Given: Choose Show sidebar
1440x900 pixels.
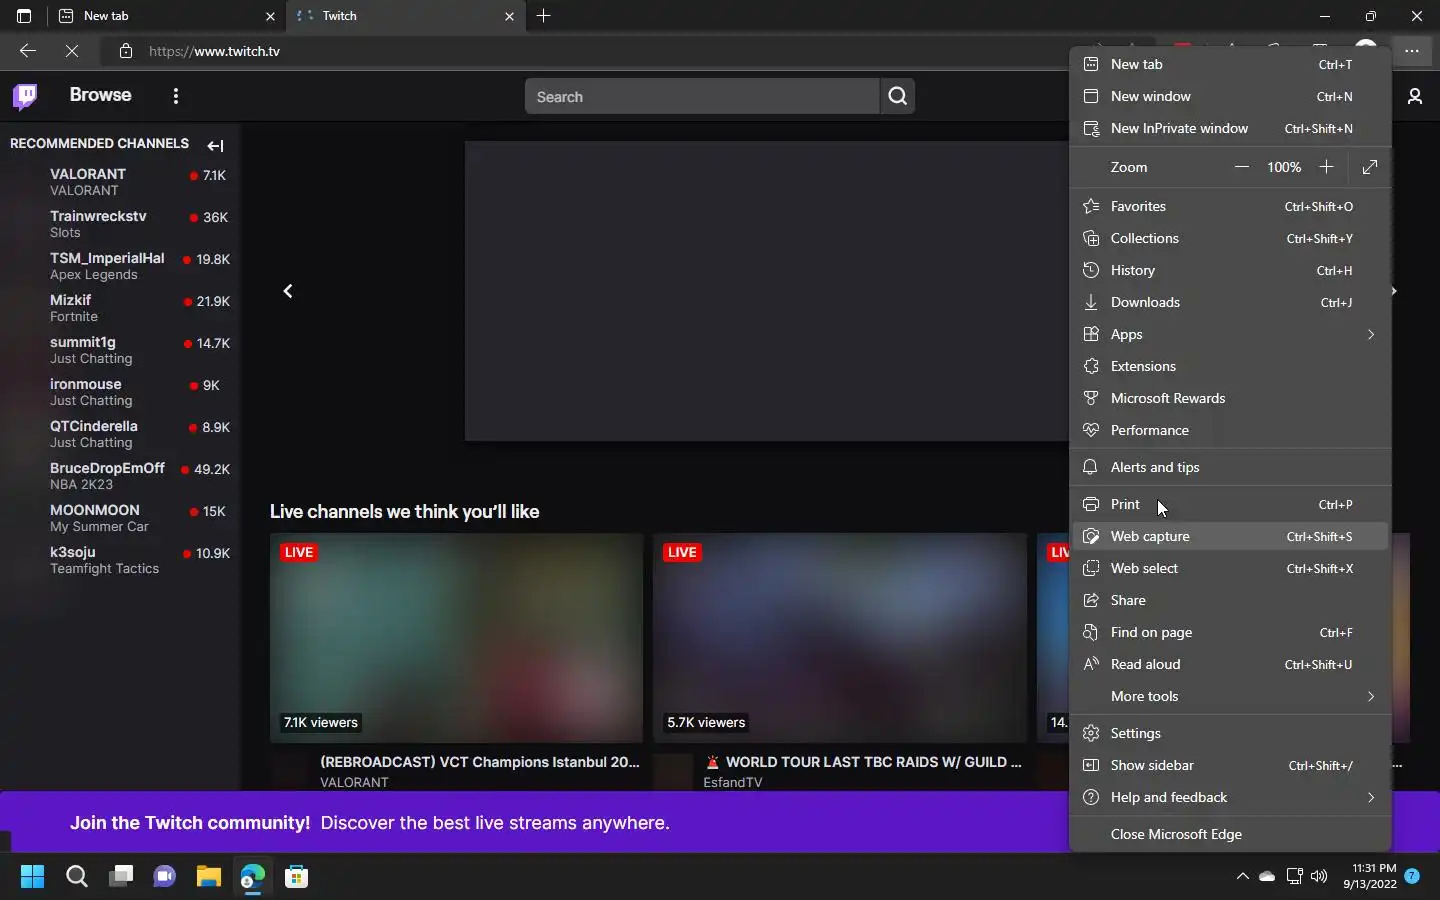Looking at the screenshot, I should click(x=1230, y=765).
